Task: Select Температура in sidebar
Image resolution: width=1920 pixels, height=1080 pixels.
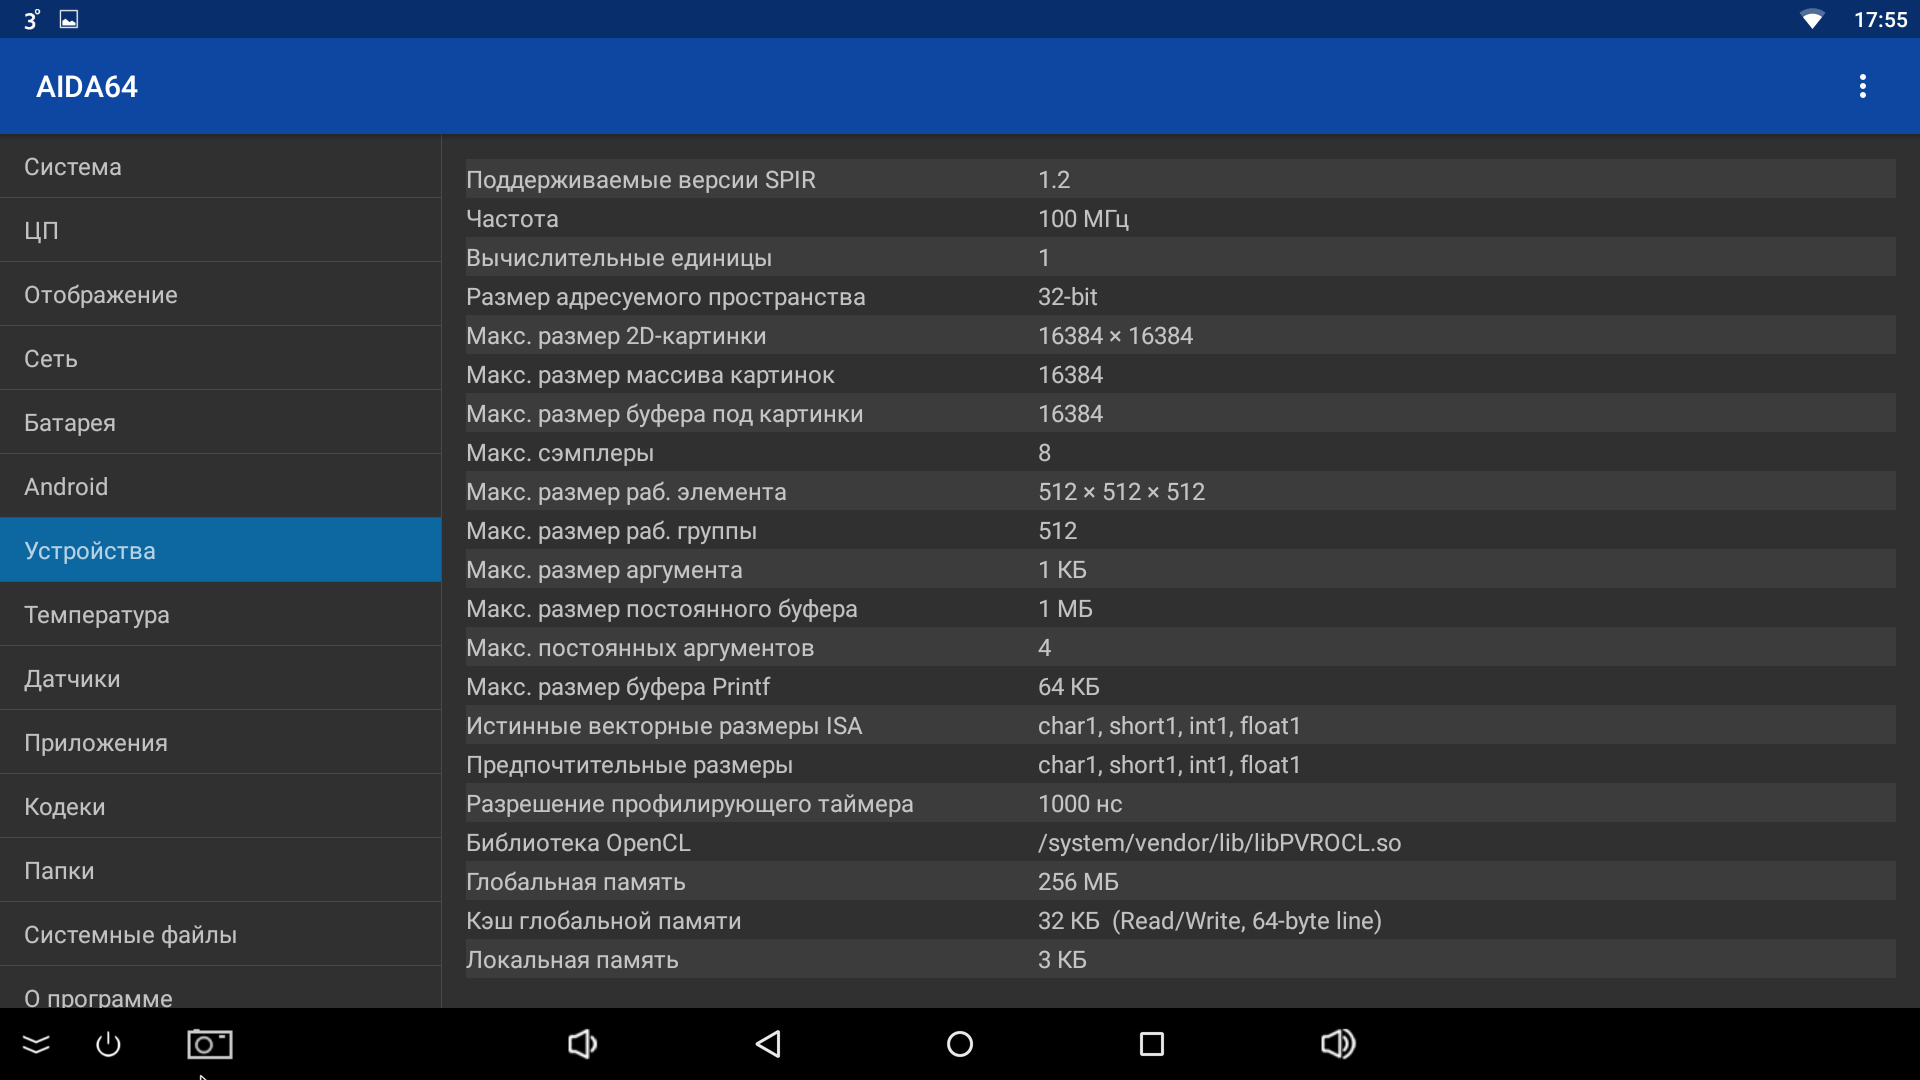Action: (x=220, y=615)
